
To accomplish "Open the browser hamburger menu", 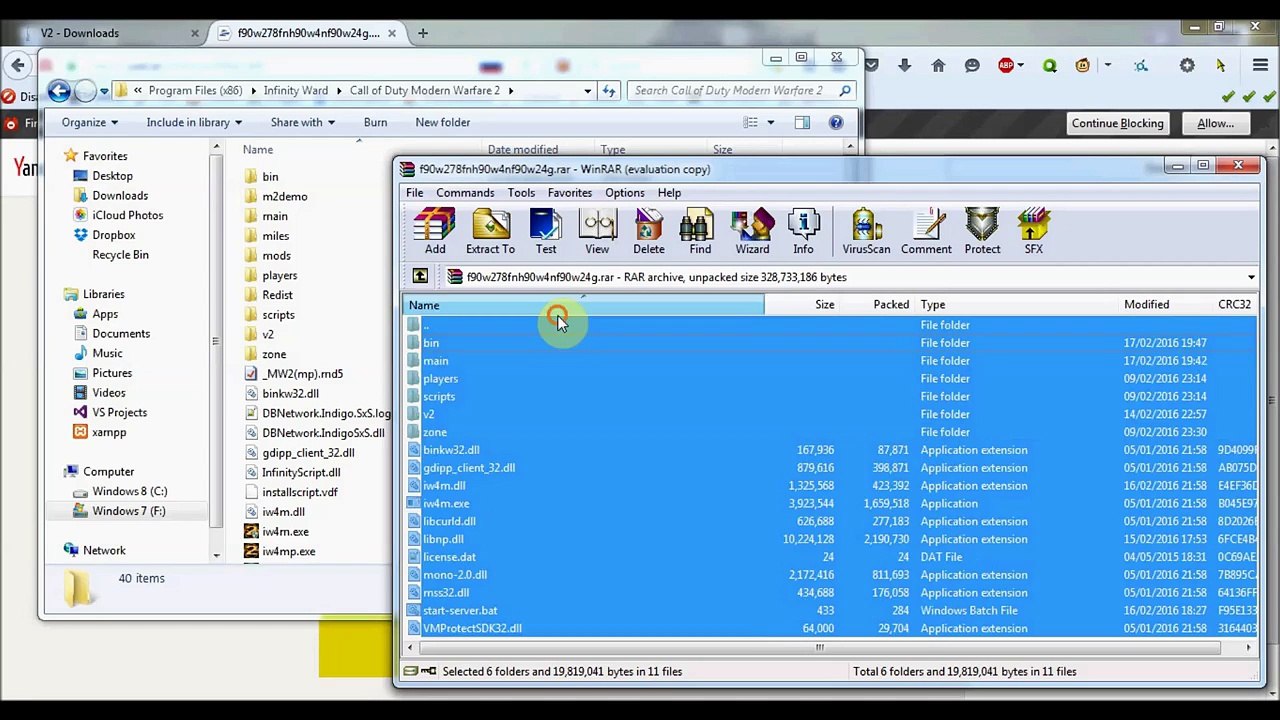I will 1260,66.
